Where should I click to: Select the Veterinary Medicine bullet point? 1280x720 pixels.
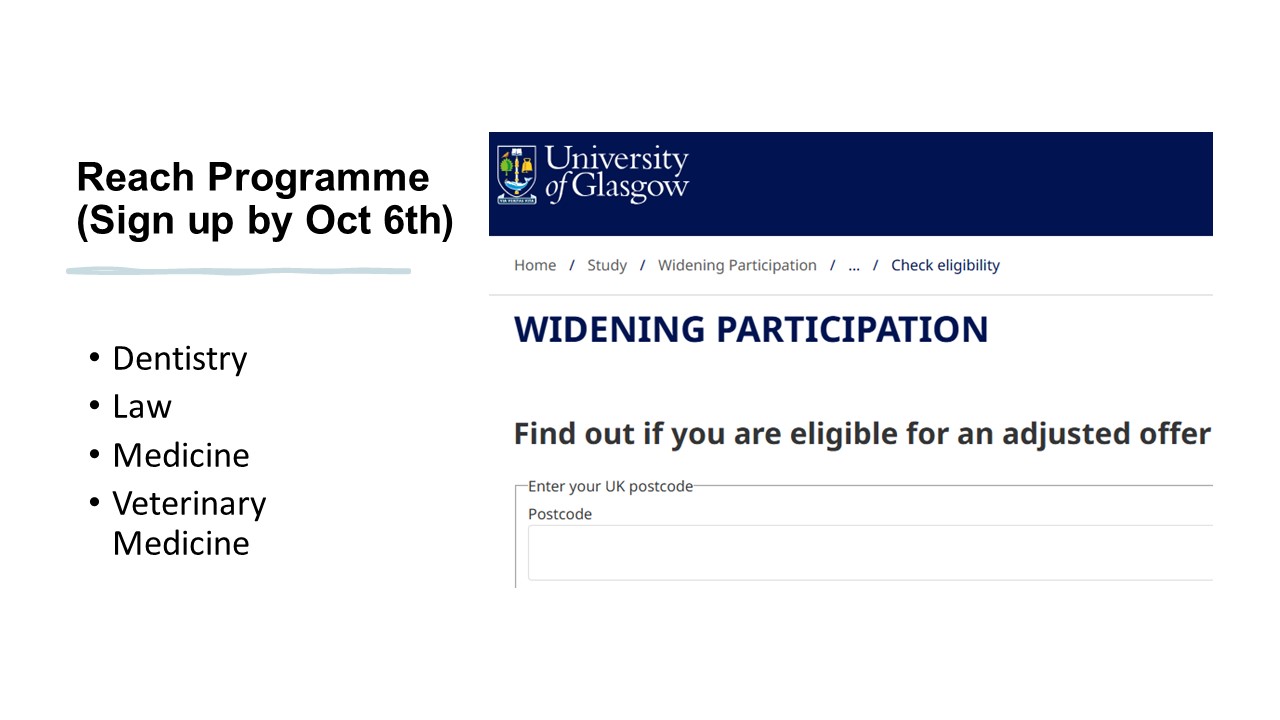pos(189,523)
